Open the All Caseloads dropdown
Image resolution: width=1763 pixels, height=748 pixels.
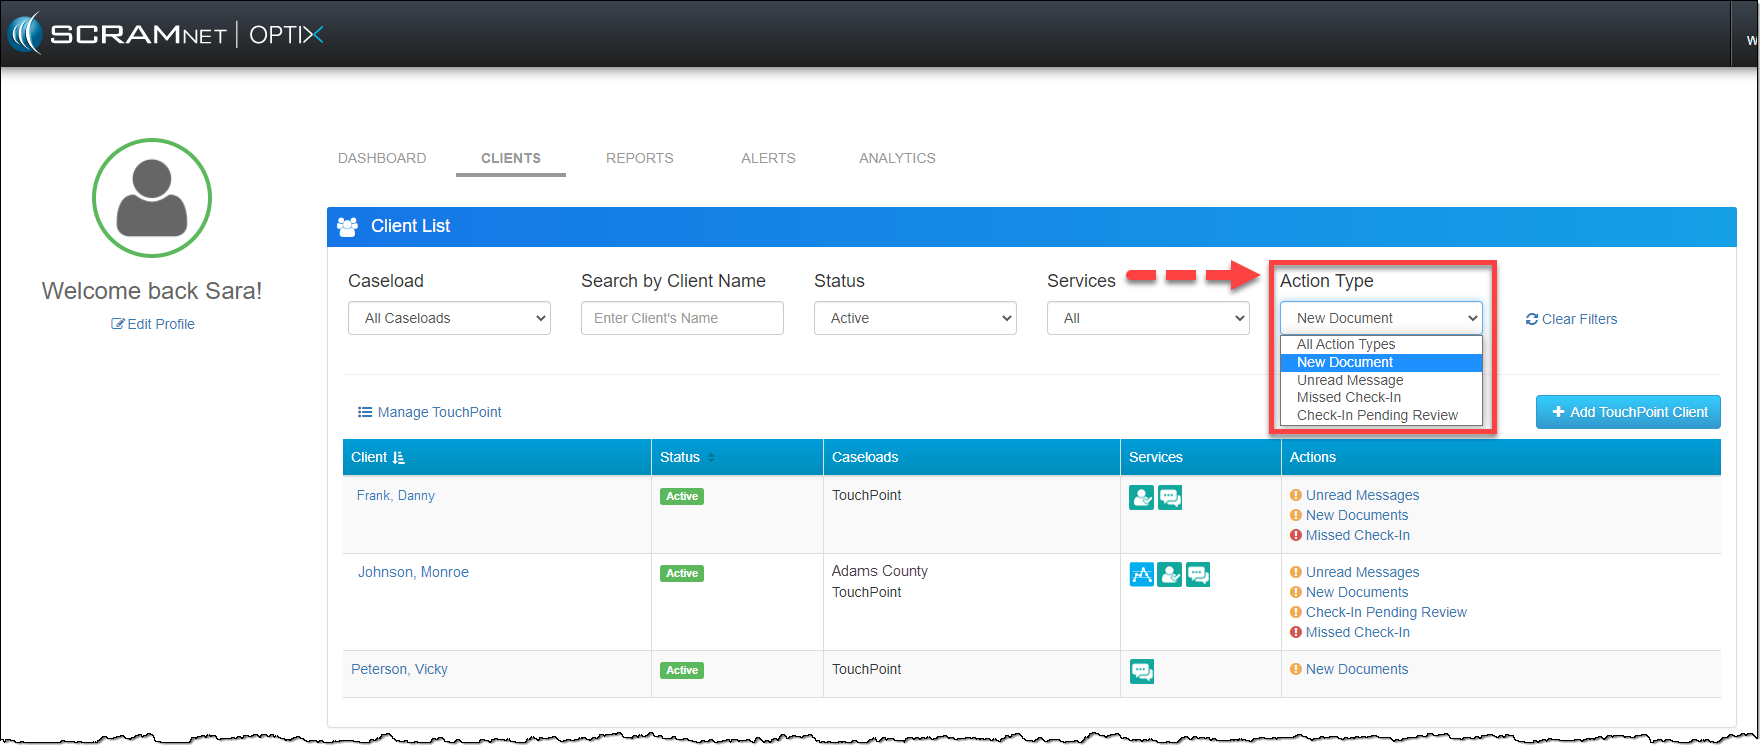(449, 318)
